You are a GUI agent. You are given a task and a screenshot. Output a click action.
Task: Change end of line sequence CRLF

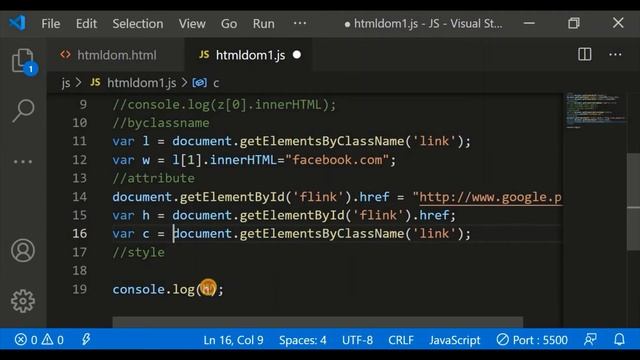tap(401, 340)
